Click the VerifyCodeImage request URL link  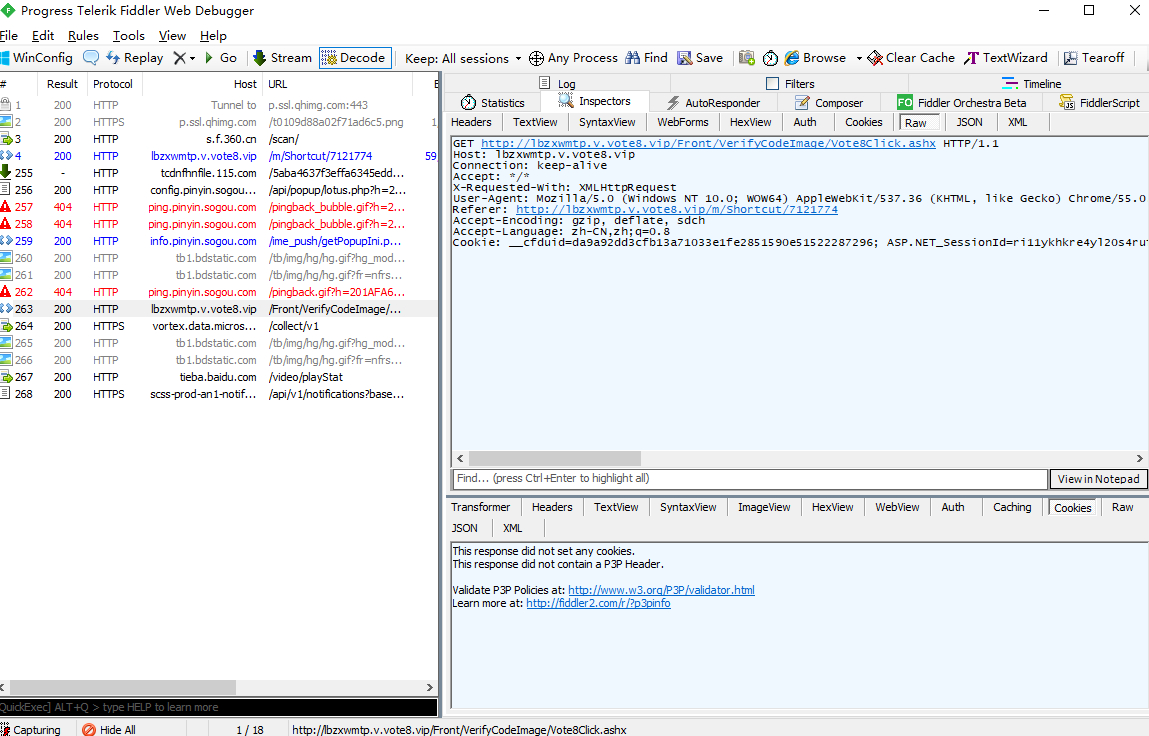[x=708, y=143]
